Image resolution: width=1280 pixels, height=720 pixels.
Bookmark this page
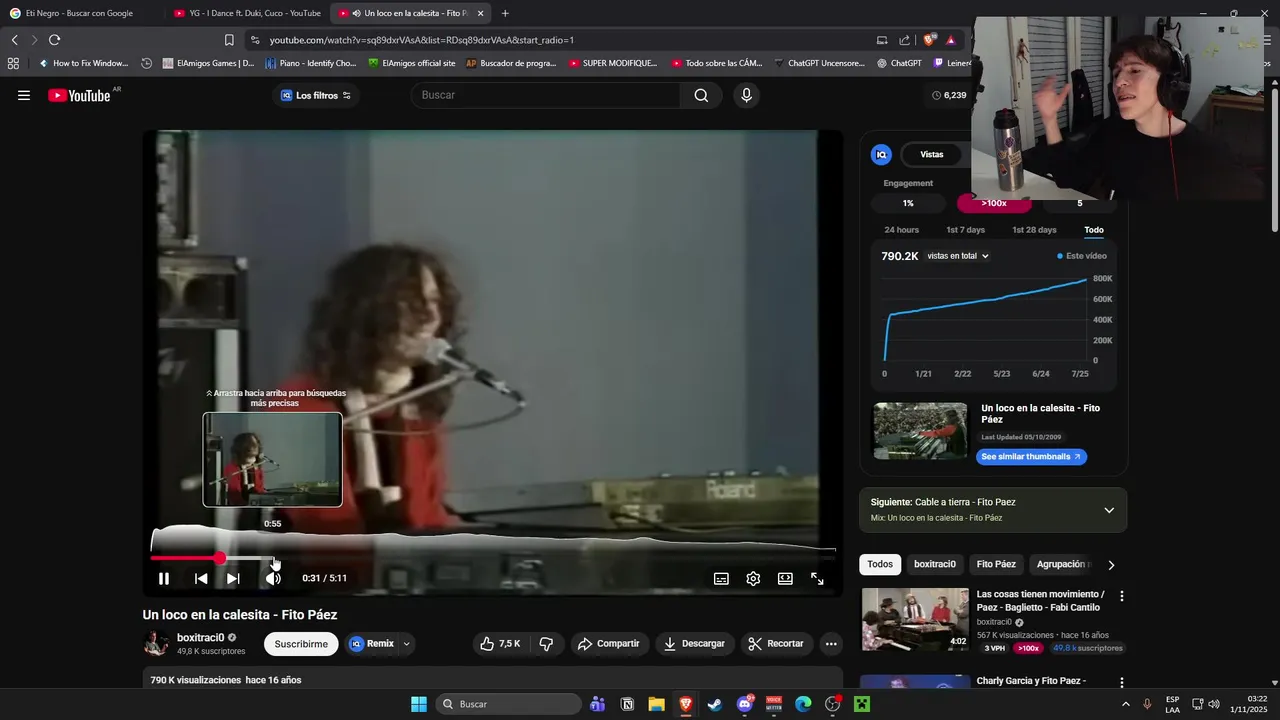coord(229,40)
